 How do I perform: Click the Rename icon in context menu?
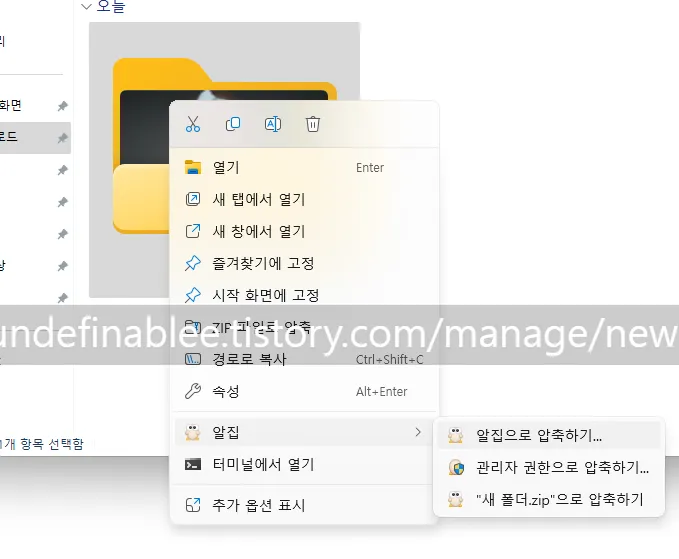tap(273, 124)
